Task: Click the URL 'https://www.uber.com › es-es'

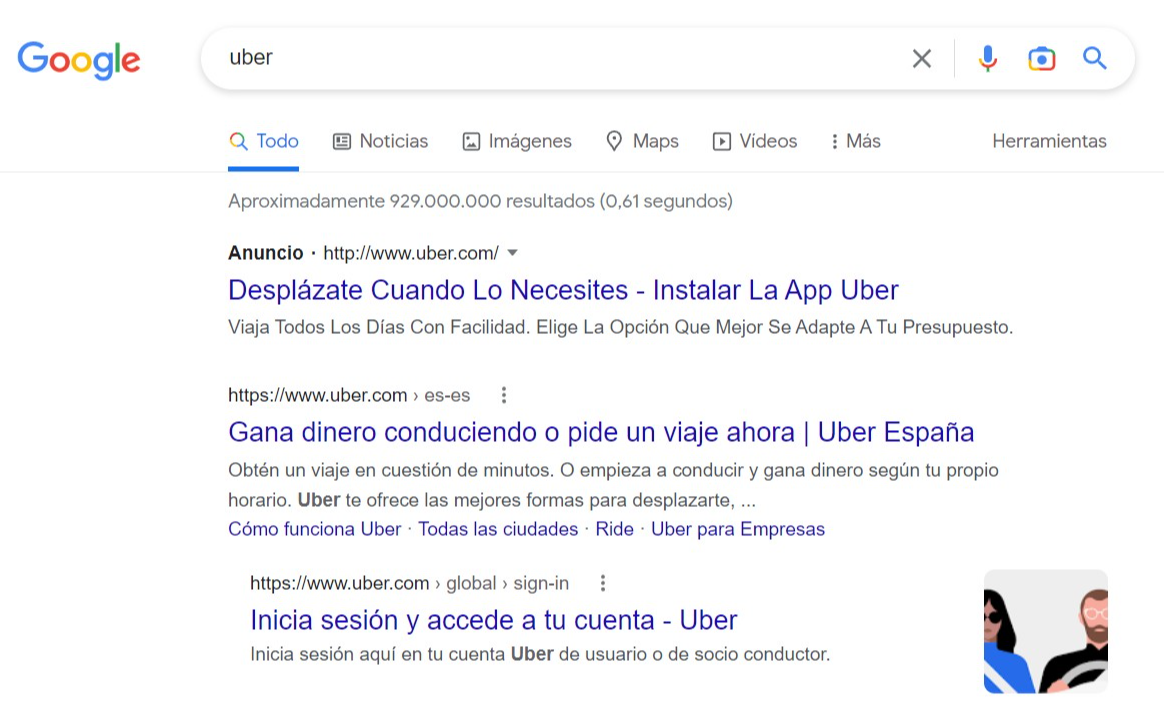Action: 349,395
